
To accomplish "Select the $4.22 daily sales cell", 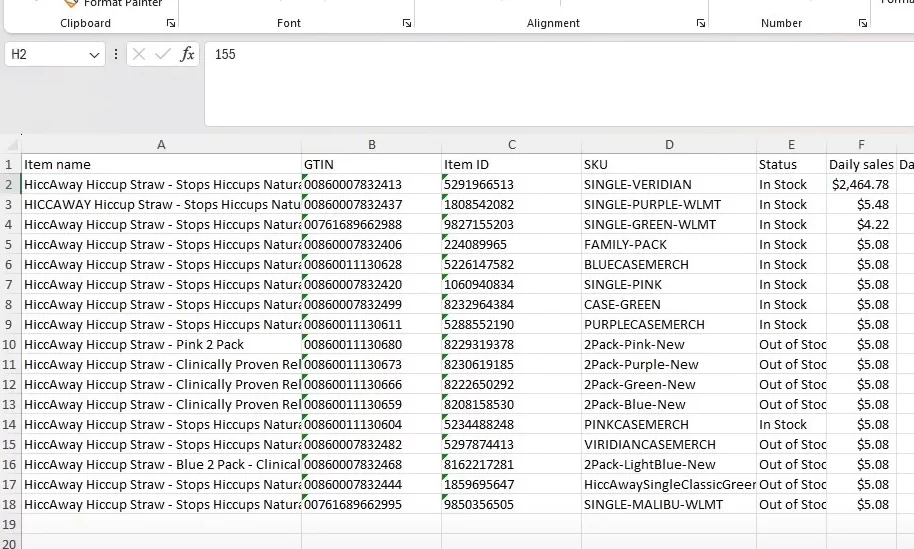I will coord(861,224).
